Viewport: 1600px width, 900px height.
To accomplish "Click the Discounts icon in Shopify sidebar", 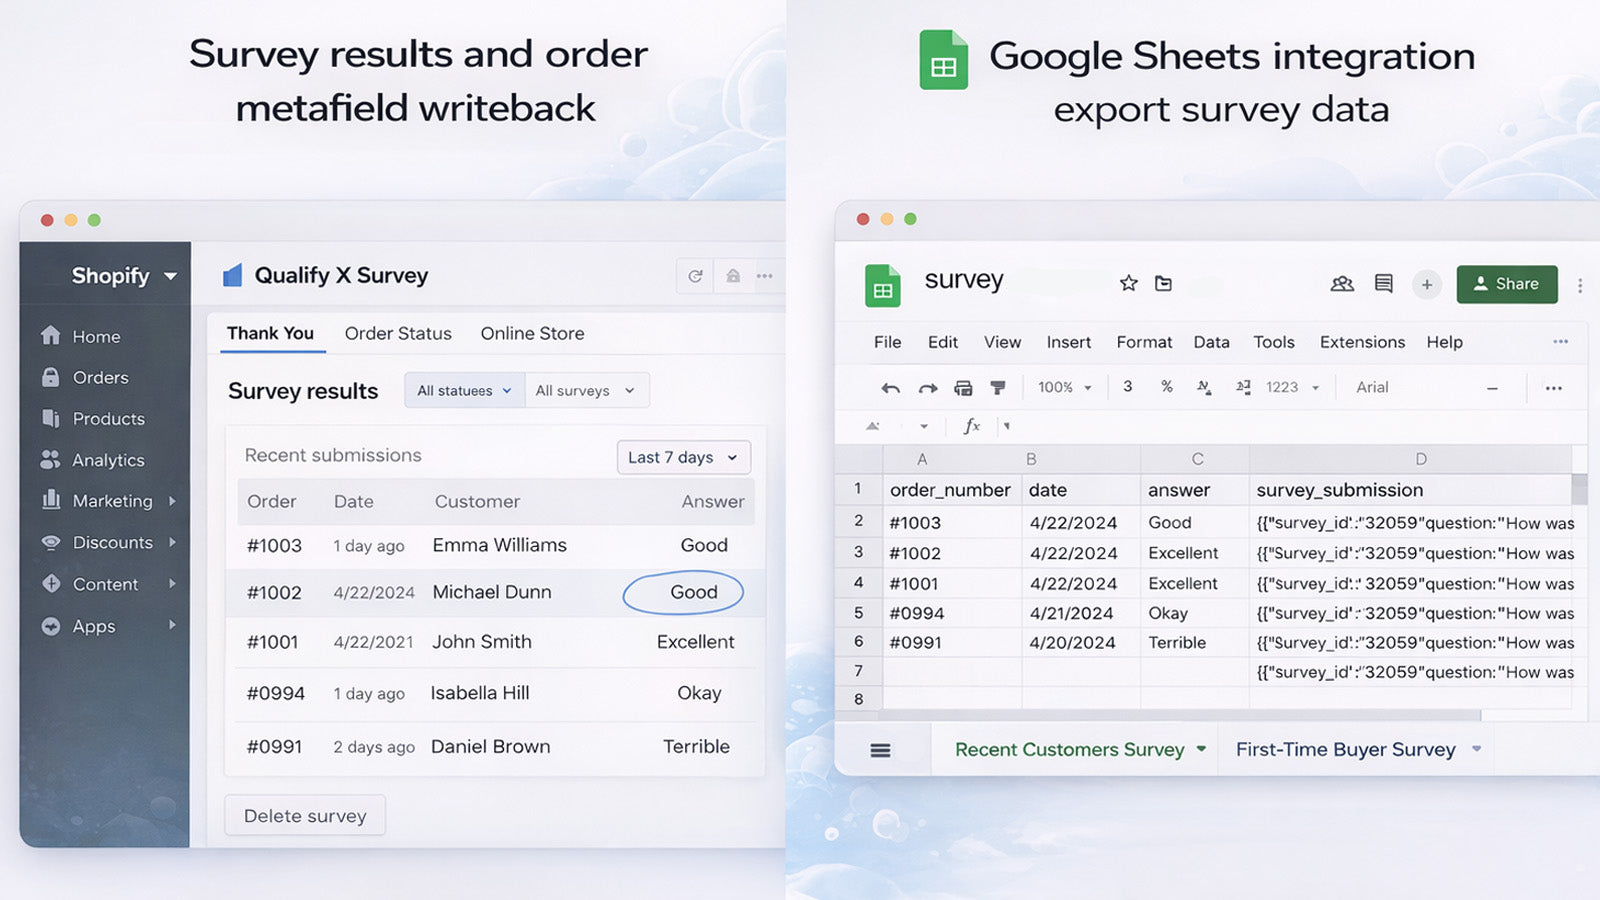I will (x=50, y=542).
